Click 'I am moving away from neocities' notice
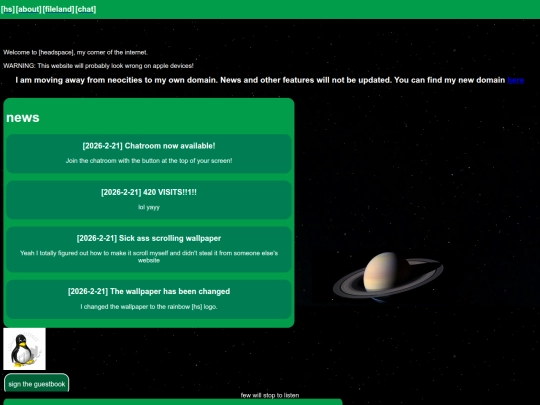Screen dimensions: 540x405 point(270,80)
